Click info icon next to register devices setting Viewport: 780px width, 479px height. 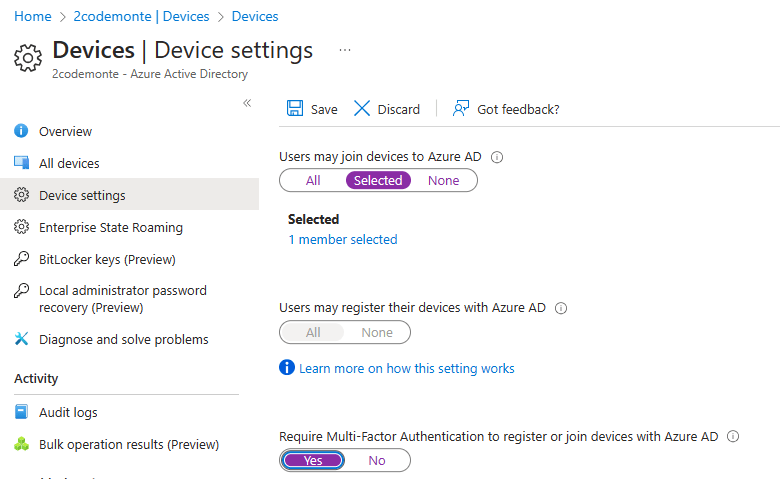tap(560, 309)
